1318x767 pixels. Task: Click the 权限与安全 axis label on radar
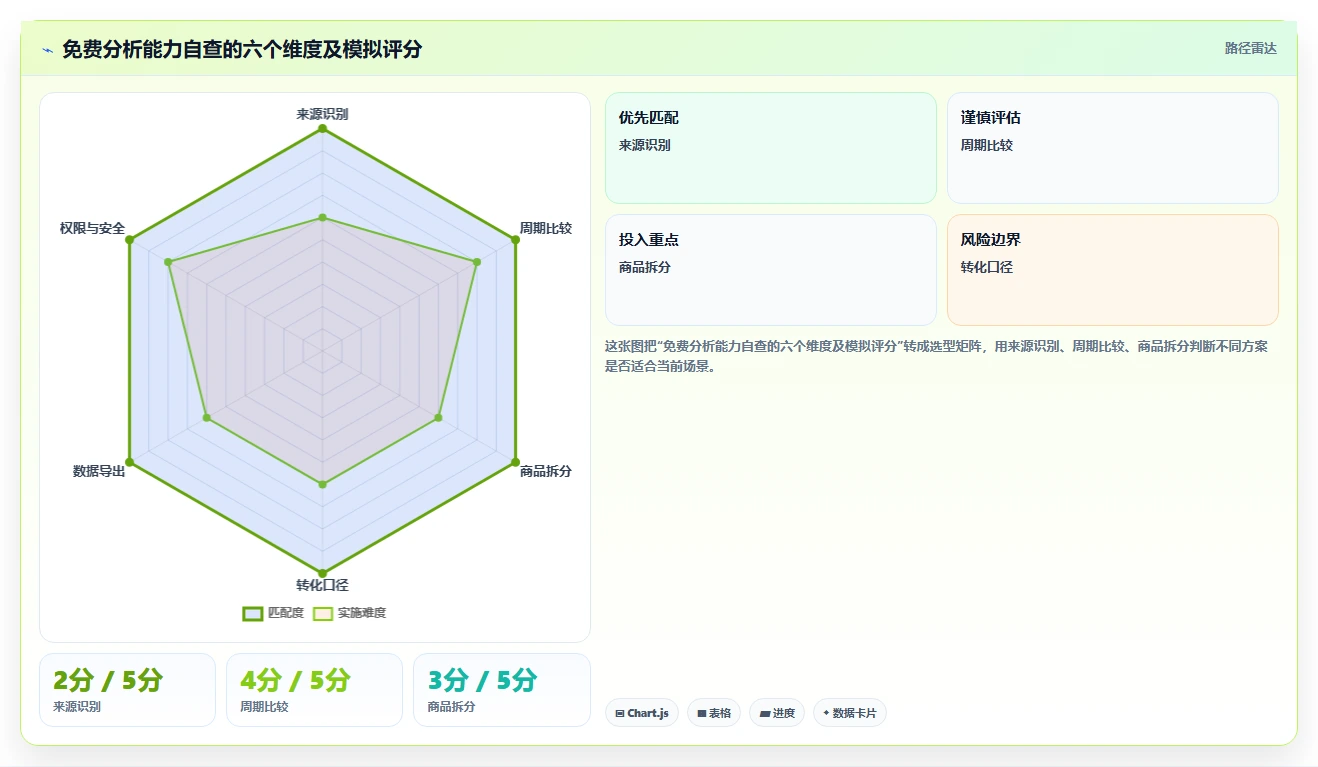click(92, 228)
